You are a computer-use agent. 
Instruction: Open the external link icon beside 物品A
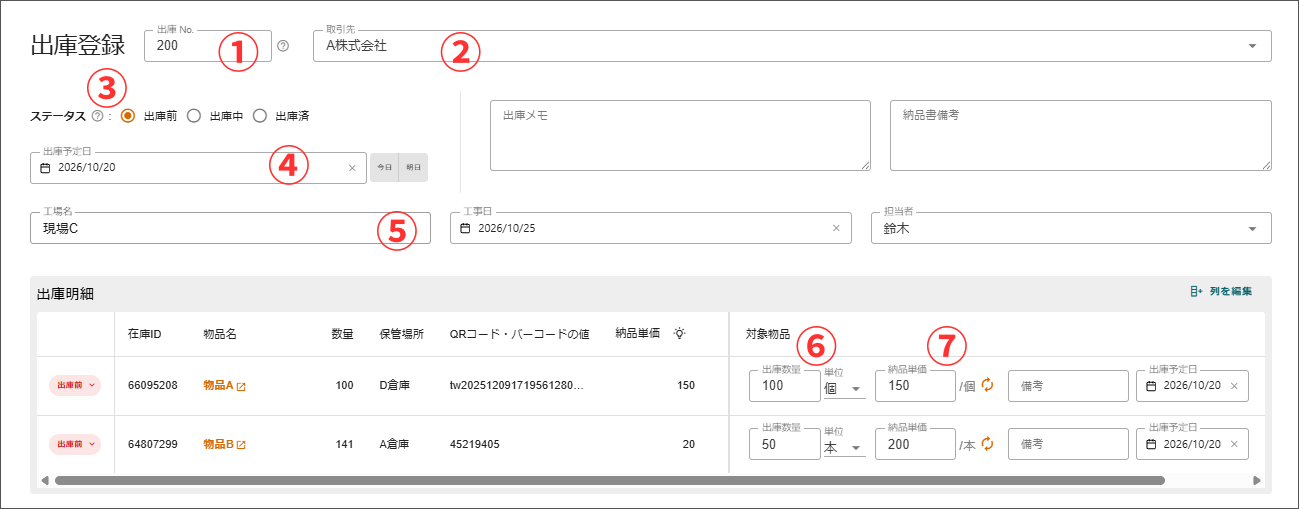pos(241,386)
